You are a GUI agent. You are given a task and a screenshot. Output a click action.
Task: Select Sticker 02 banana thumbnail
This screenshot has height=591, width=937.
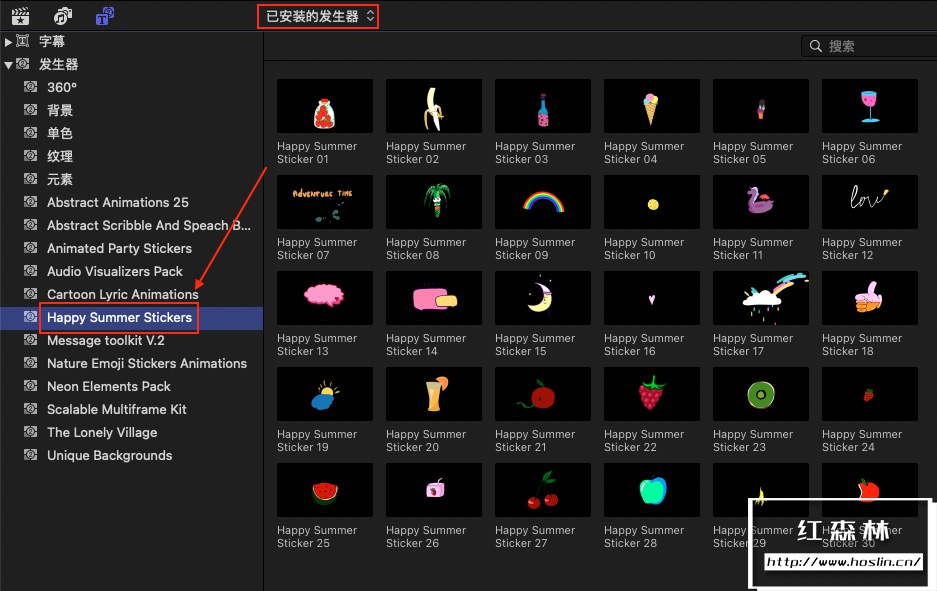pyautogui.click(x=434, y=106)
